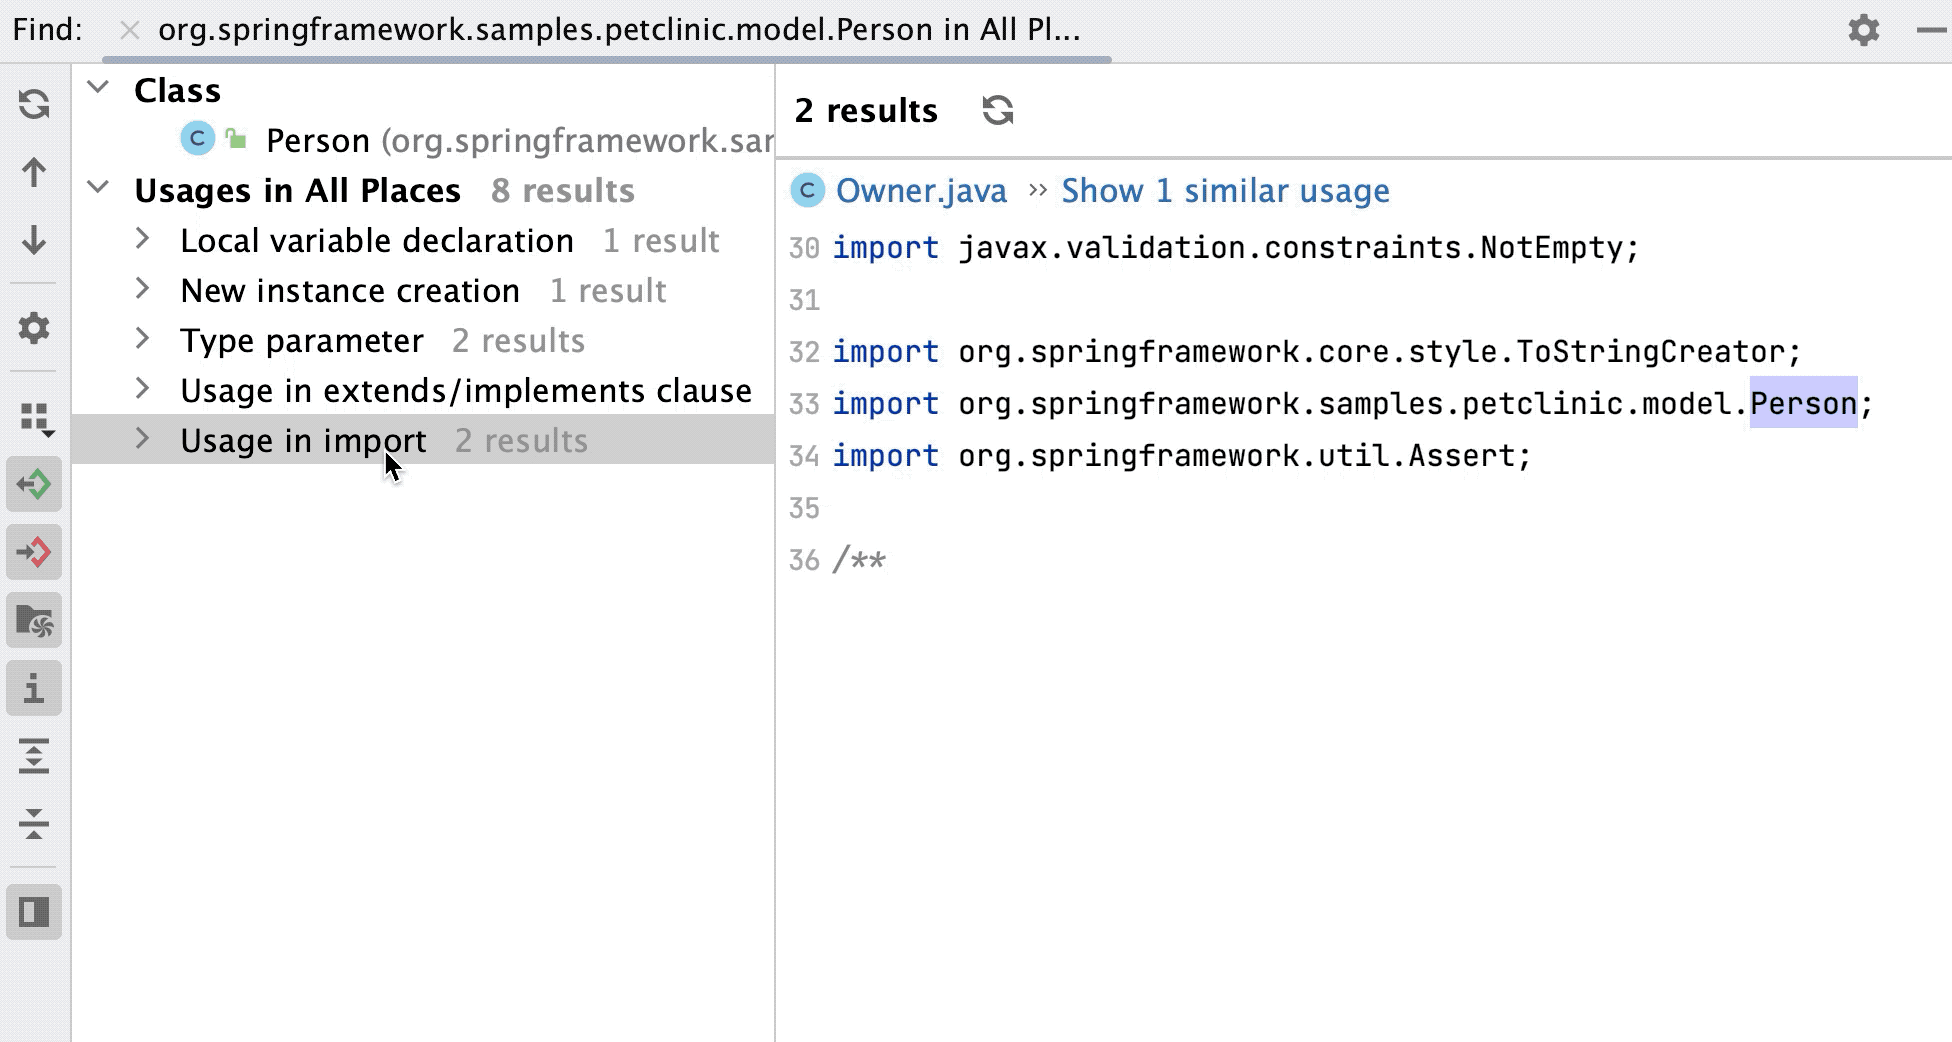The image size is (1952, 1042).
Task: Open the Find Usages settings gear
Action: coord(34,328)
